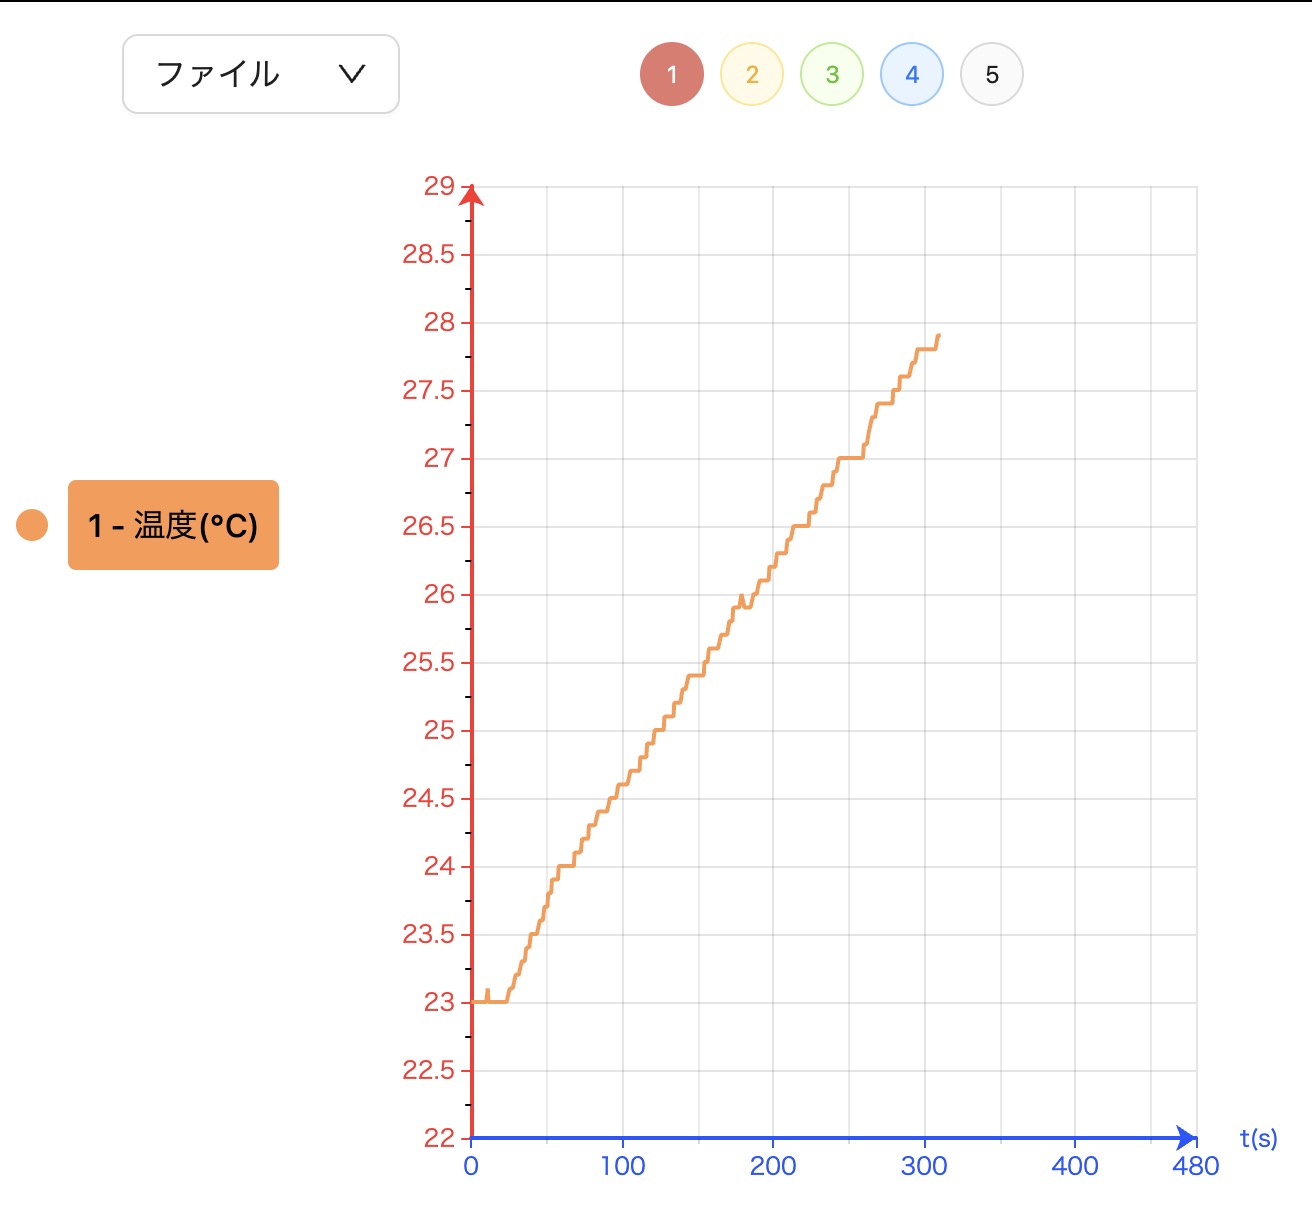This screenshot has height=1218, width=1312.
Task: Click the 300 tick label on time axis
Action: coord(924,1166)
